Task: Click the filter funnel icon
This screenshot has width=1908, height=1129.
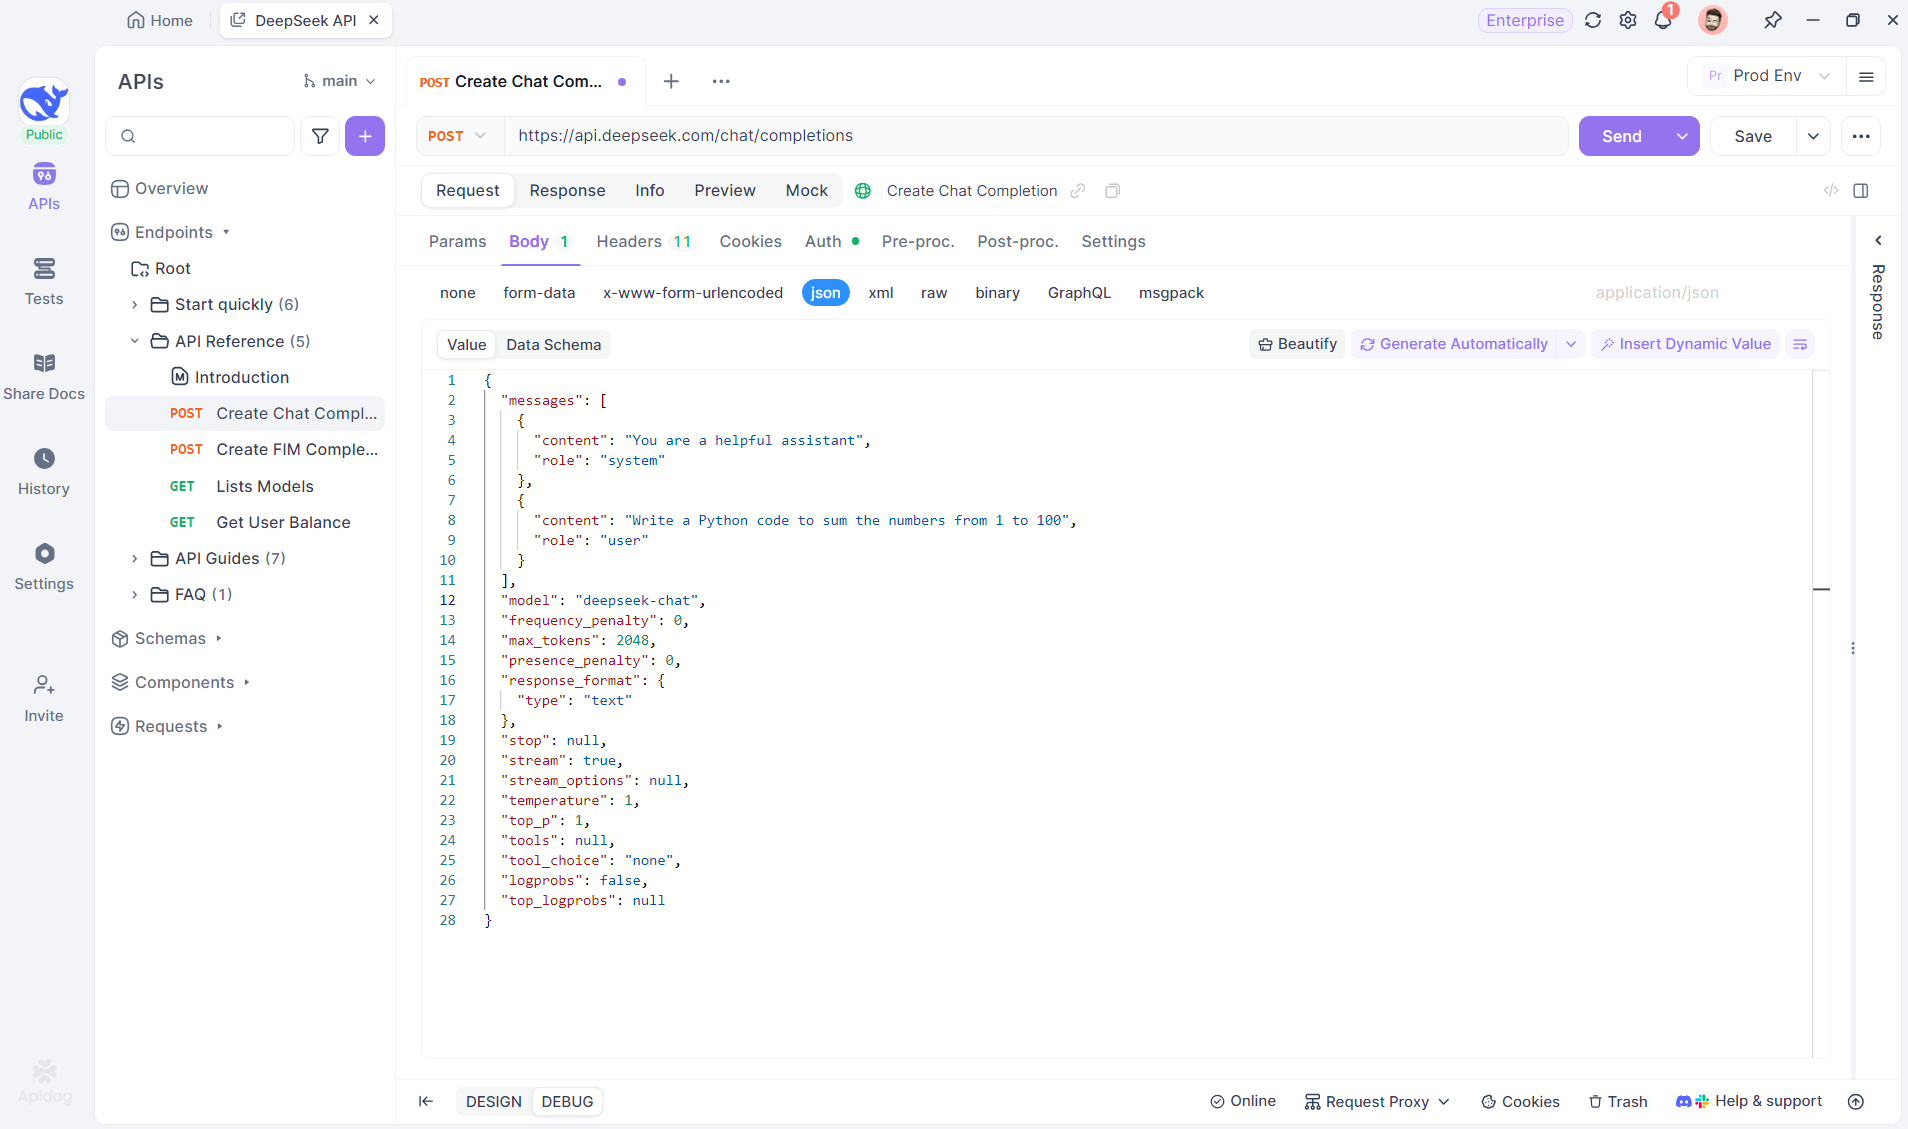Action: tap(320, 136)
